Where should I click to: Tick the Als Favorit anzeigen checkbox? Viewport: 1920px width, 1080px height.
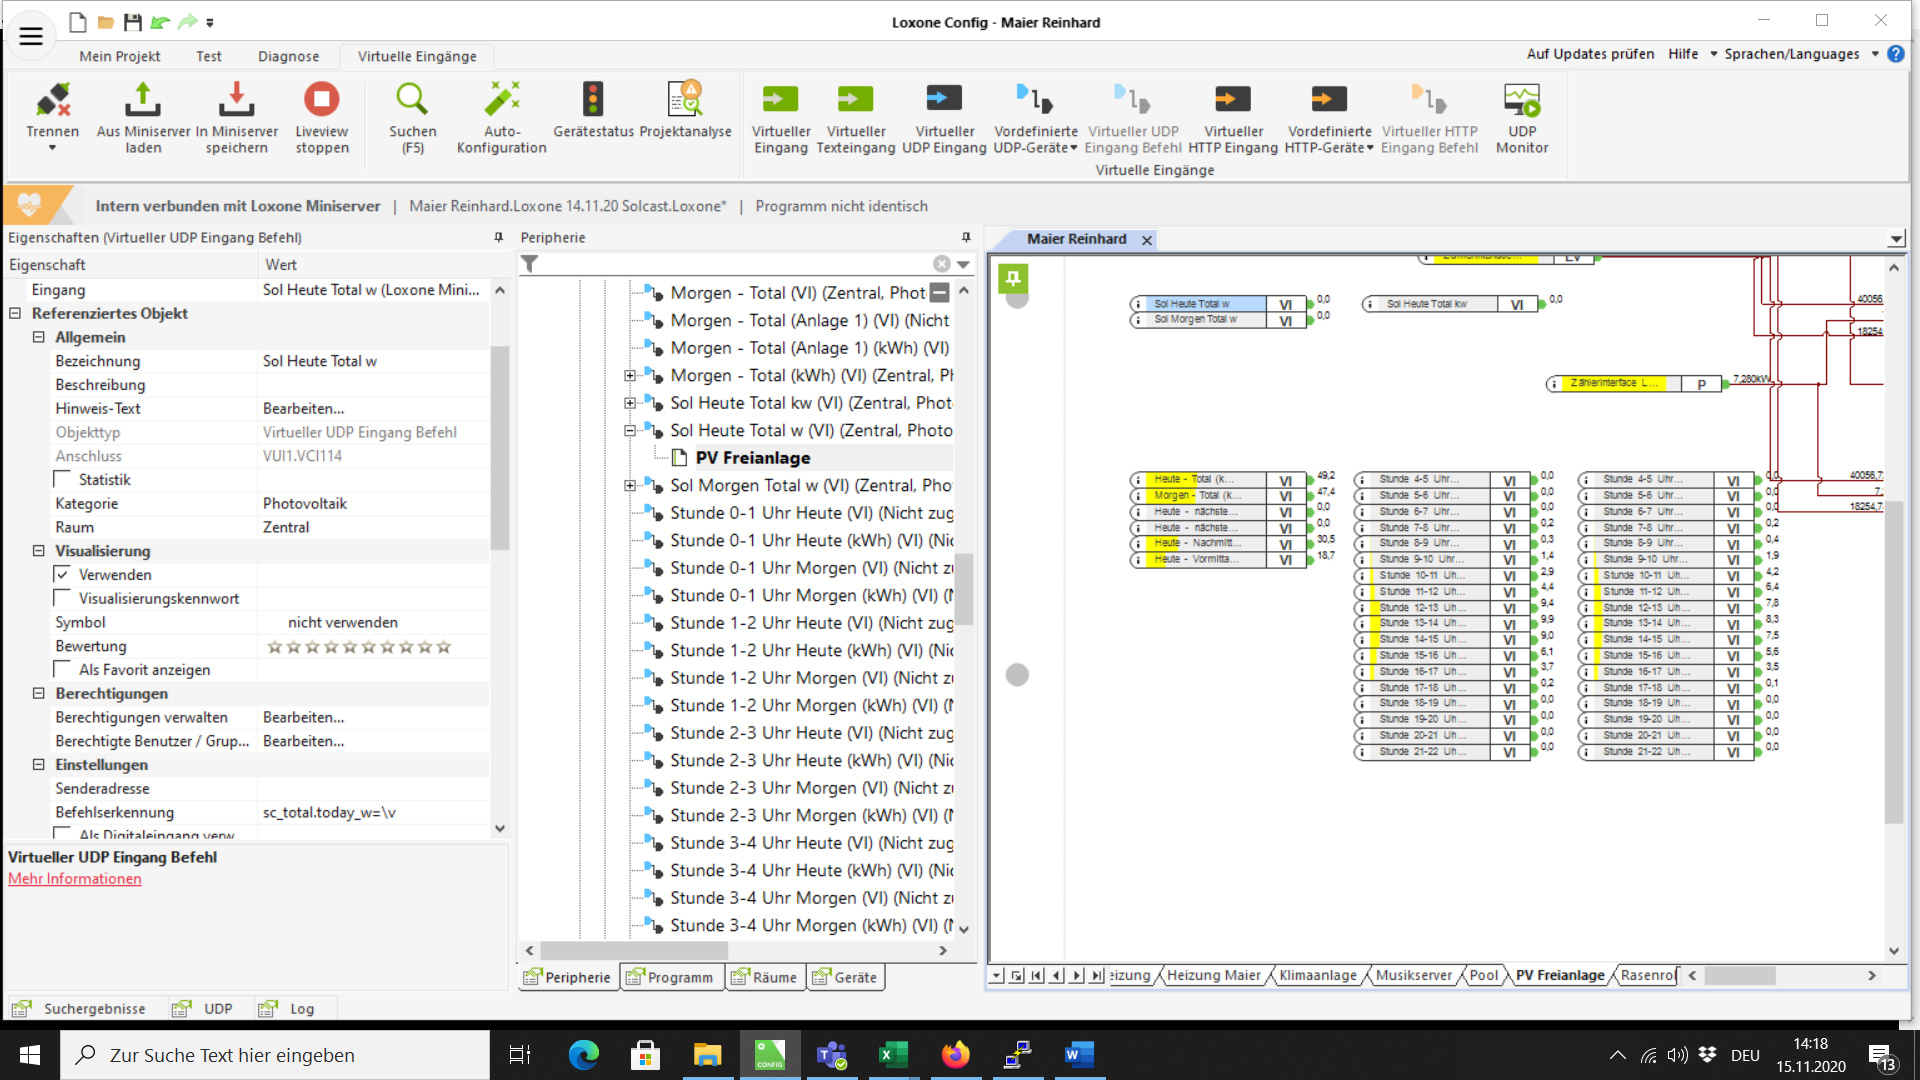[63, 670]
